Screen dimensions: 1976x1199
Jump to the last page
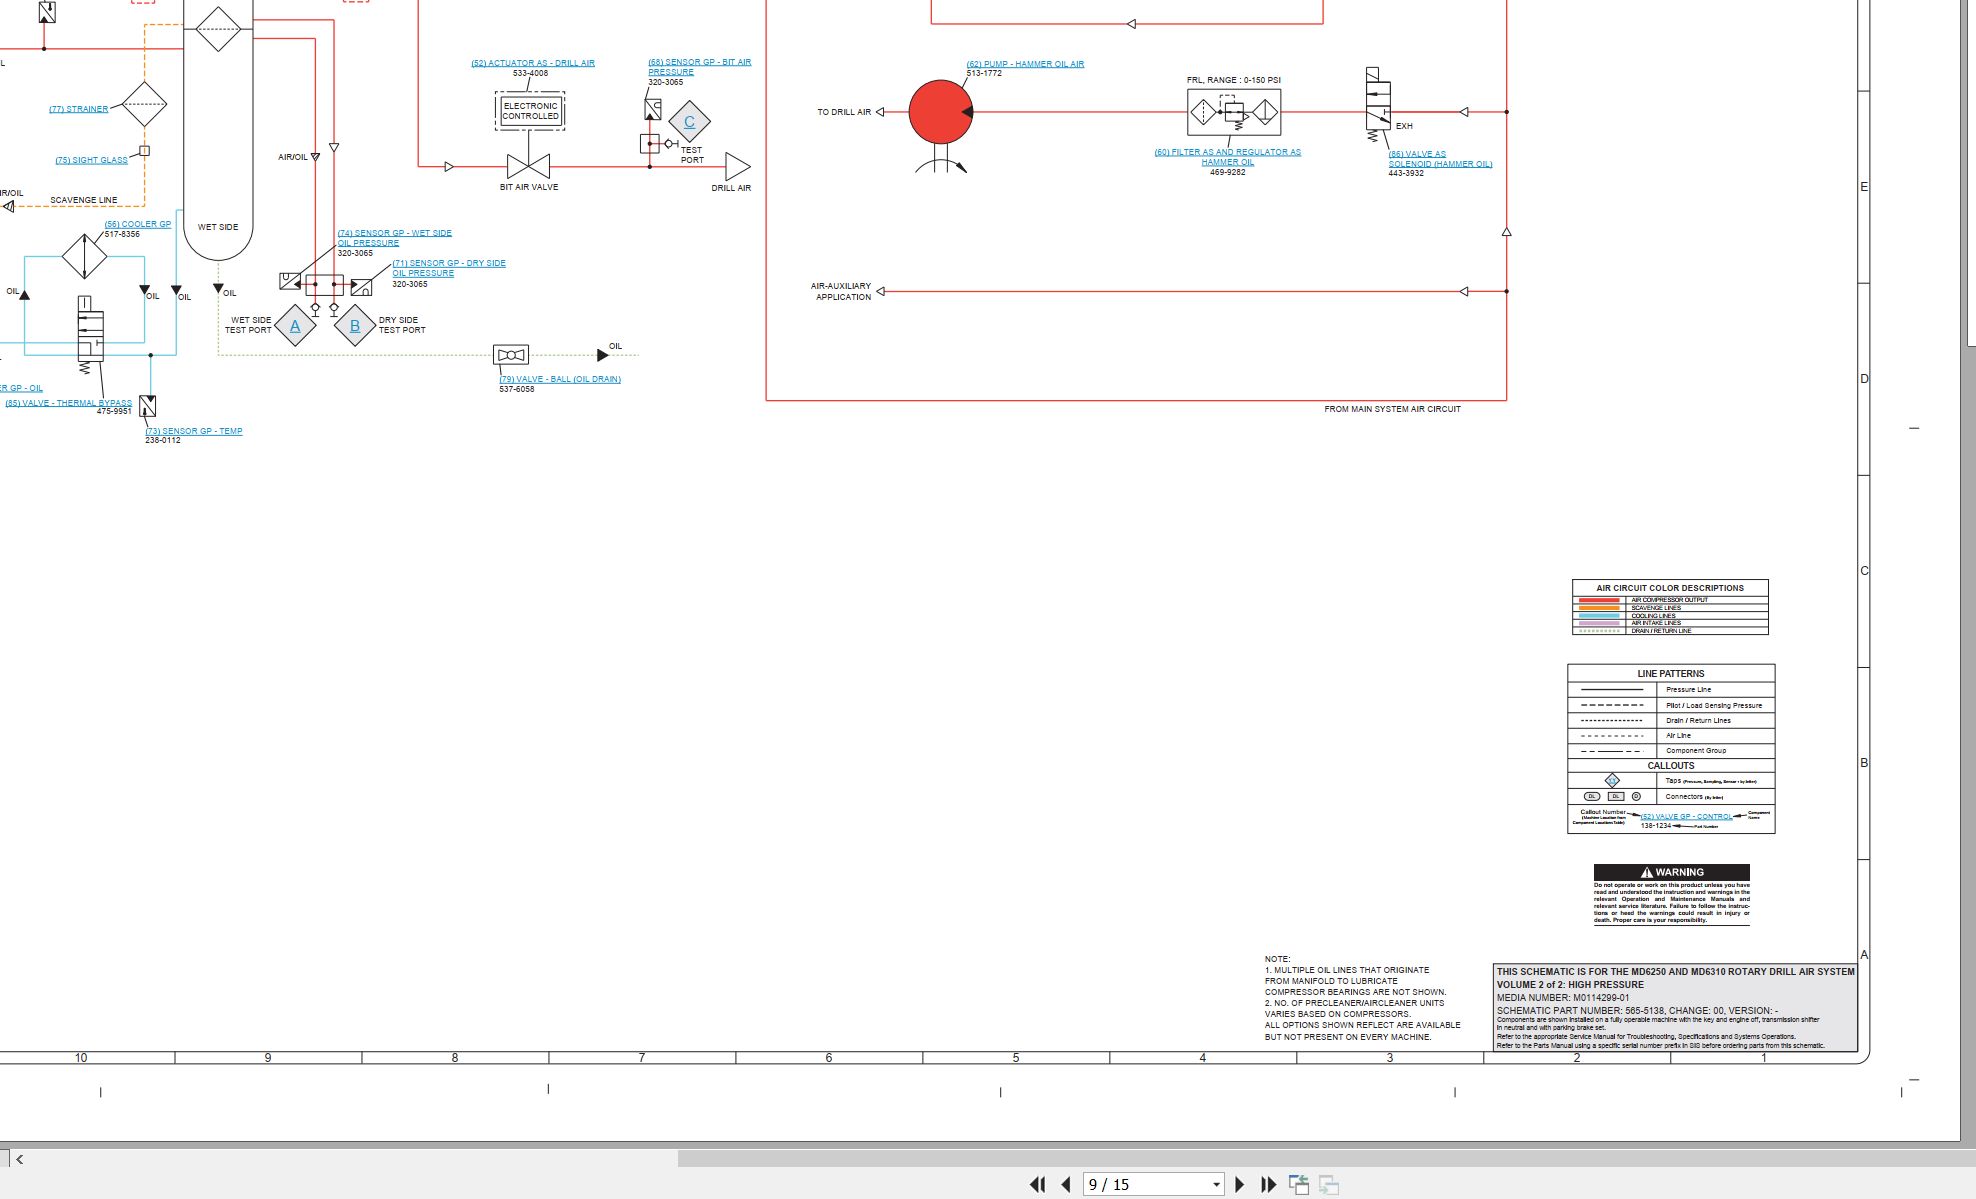(x=1268, y=1184)
